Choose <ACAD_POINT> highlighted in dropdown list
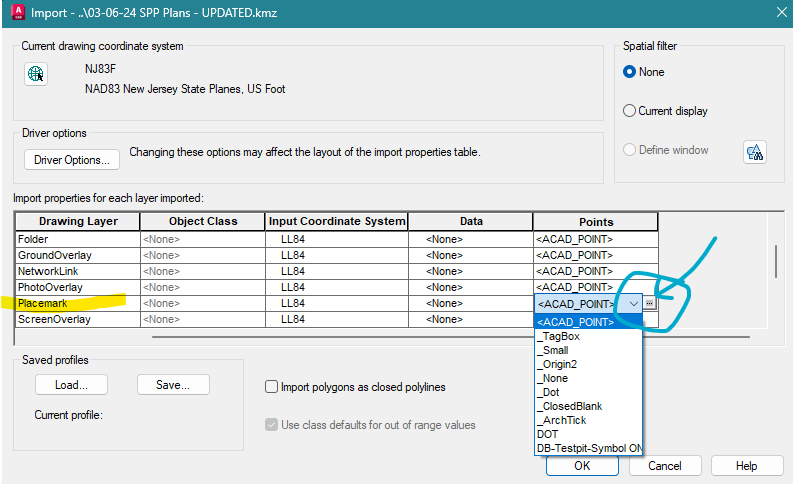Viewport: 793px width, 484px height. pyautogui.click(x=588, y=322)
